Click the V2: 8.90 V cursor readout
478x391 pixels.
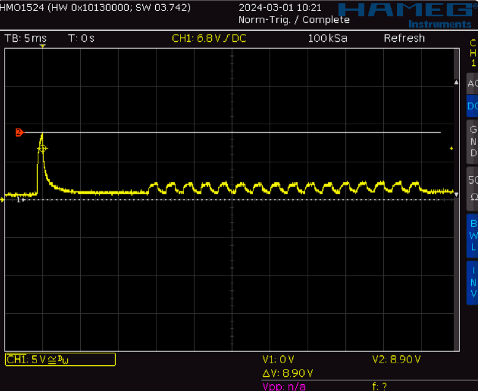click(x=397, y=359)
